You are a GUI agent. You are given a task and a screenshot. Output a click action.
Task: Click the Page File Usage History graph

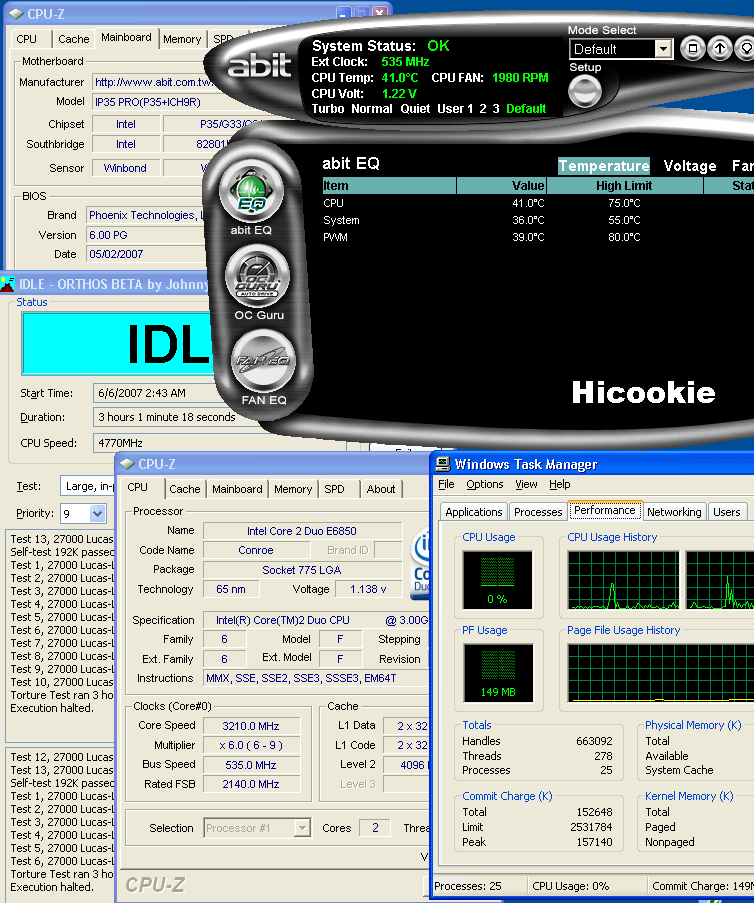(x=661, y=673)
